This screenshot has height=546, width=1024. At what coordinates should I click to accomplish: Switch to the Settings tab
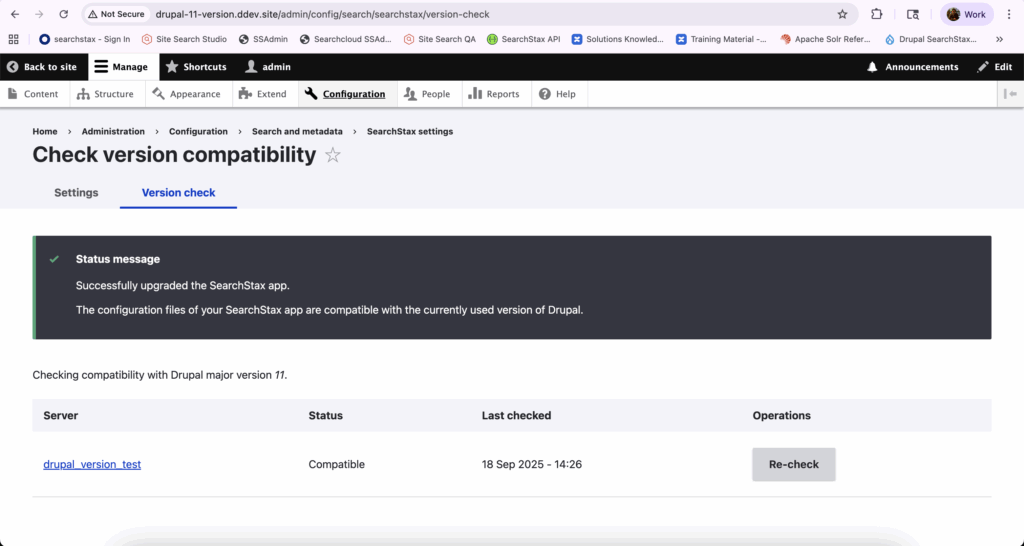click(76, 193)
